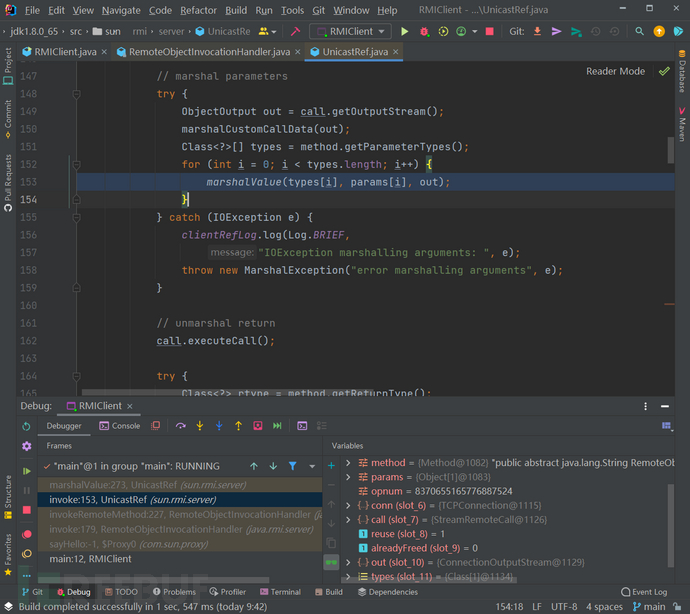Click the Git Push green icon
Screen dimensions: 690x614
point(576,31)
